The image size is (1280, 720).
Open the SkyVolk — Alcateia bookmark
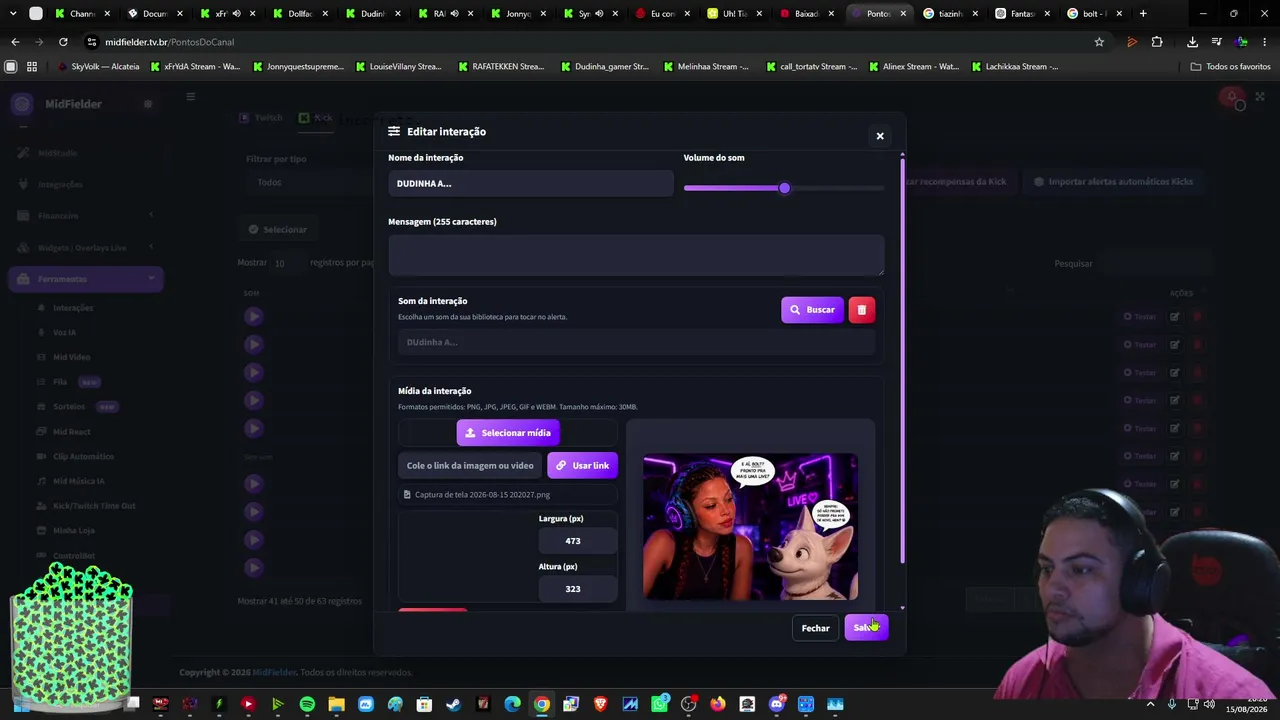(x=98, y=67)
